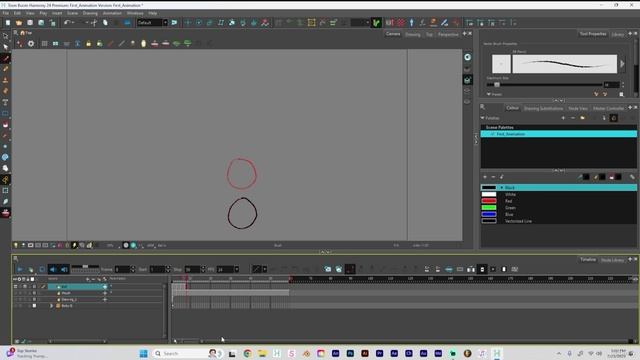This screenshot has width=640, height=360.
Task: Open the Undo history dropdown arrow
Action: (73, 23)
